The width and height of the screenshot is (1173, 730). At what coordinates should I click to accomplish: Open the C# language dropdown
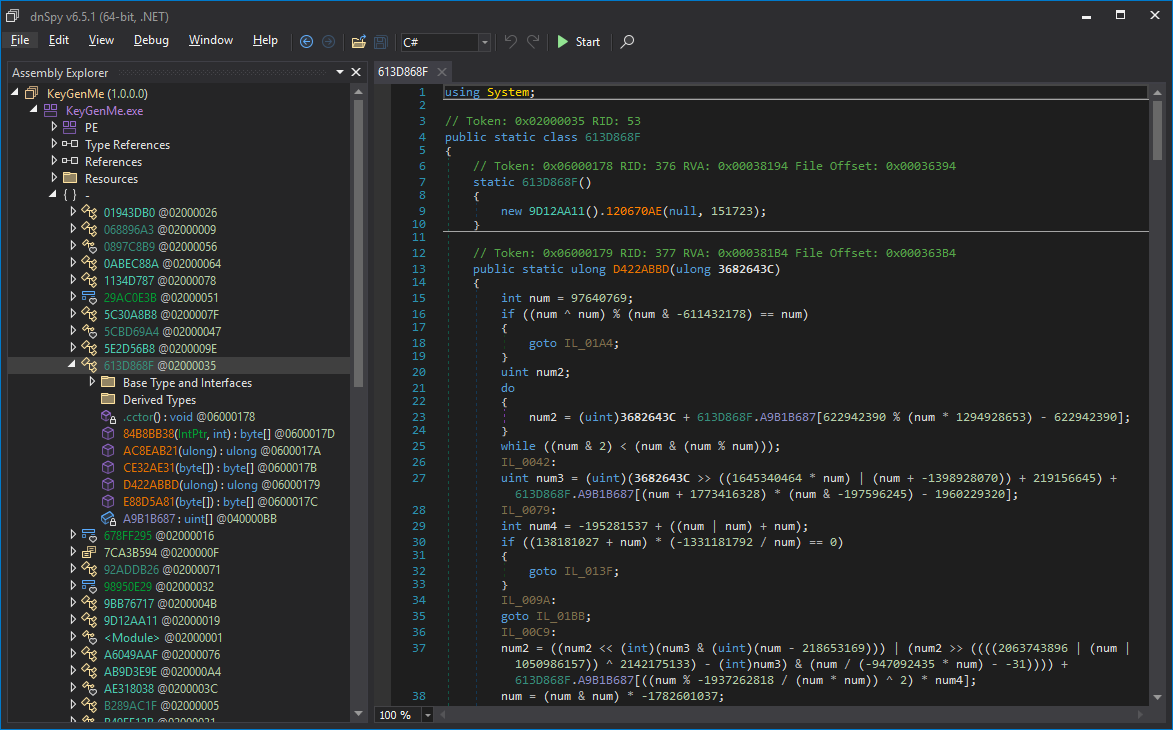pyautogui.click(x=485, y=42)
